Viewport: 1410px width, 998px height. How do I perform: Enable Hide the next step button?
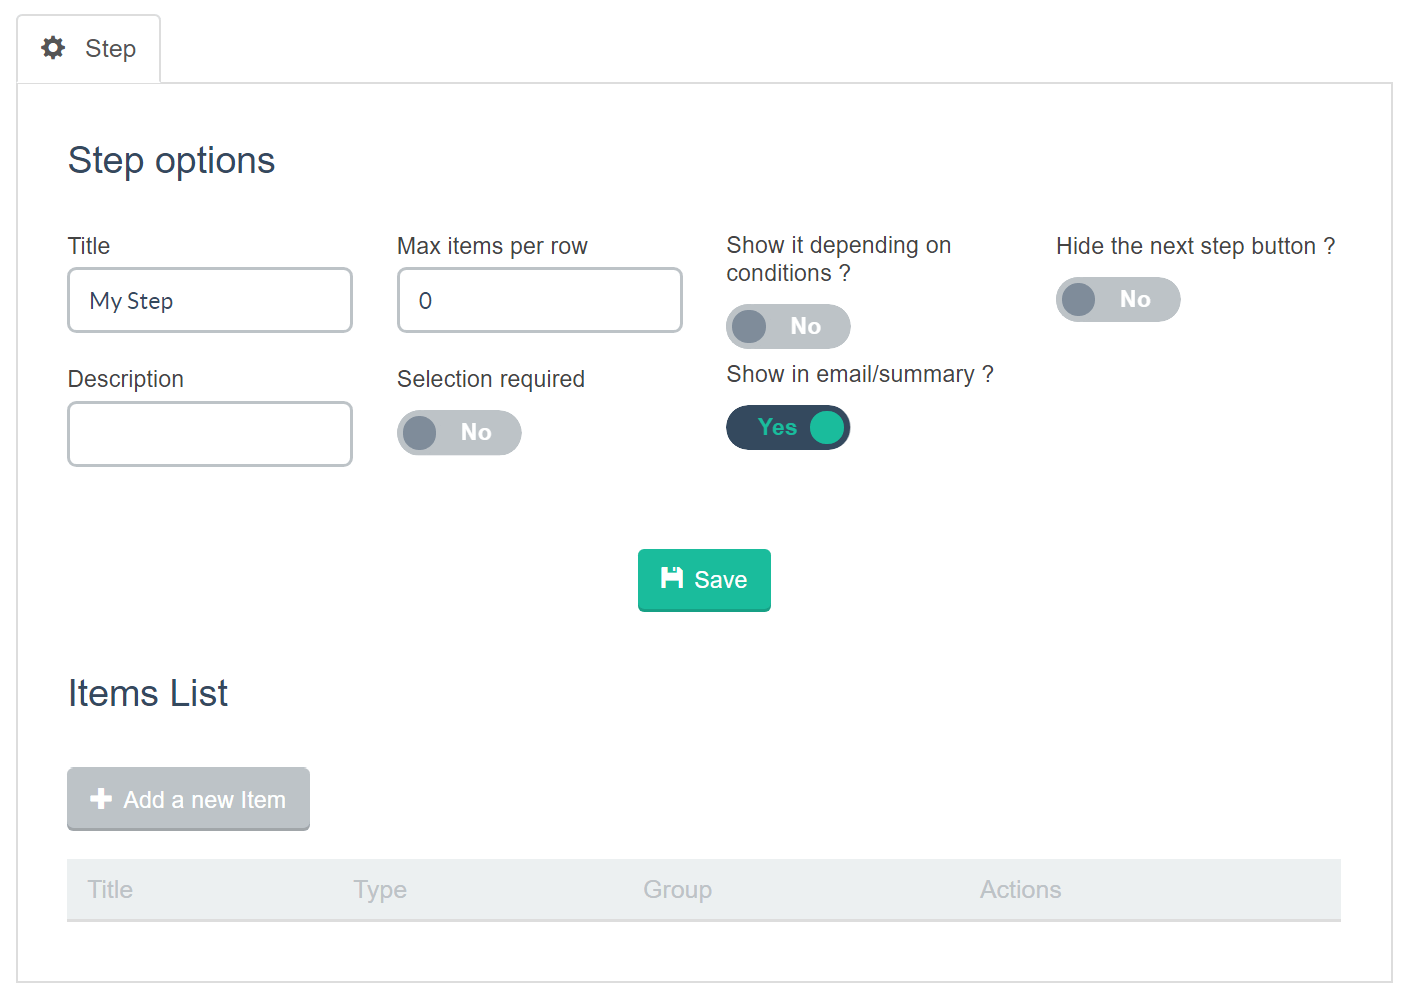click(x=1118, y=299)
